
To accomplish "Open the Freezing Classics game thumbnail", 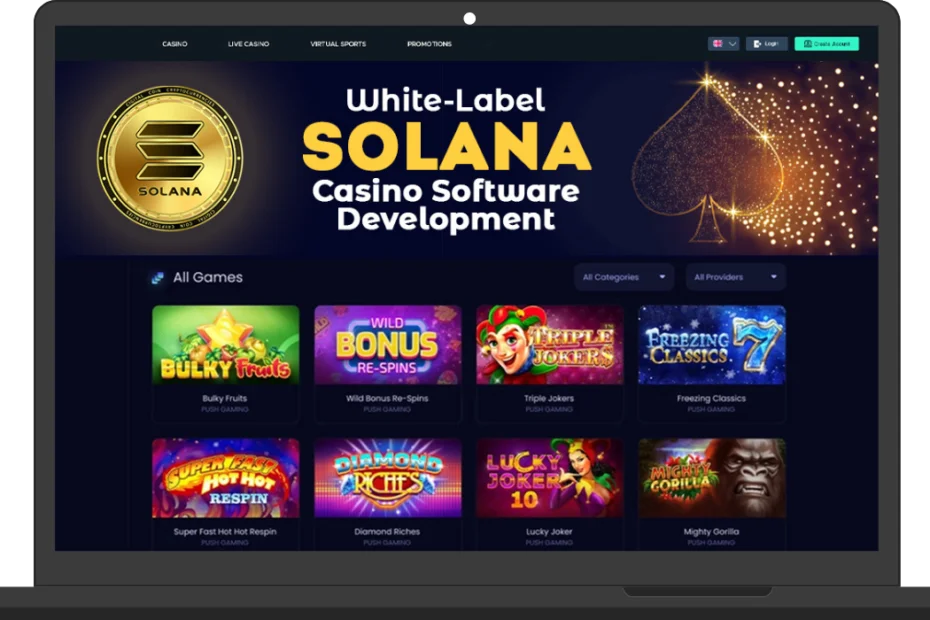I will tap(711, 345).
